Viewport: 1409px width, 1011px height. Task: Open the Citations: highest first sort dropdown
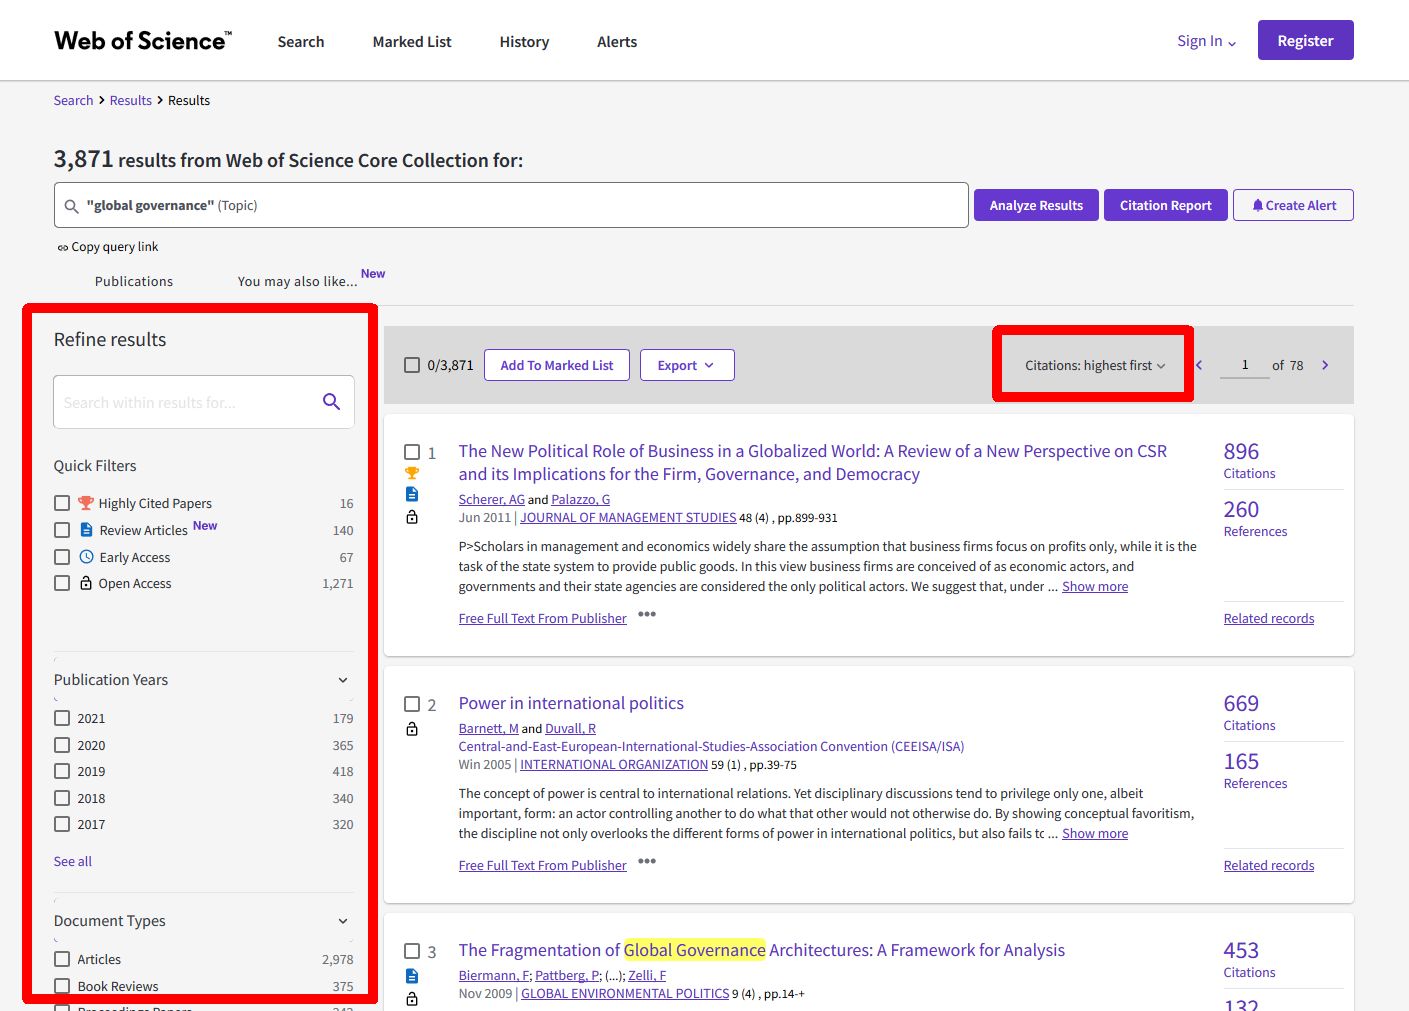click(1094, 365)
